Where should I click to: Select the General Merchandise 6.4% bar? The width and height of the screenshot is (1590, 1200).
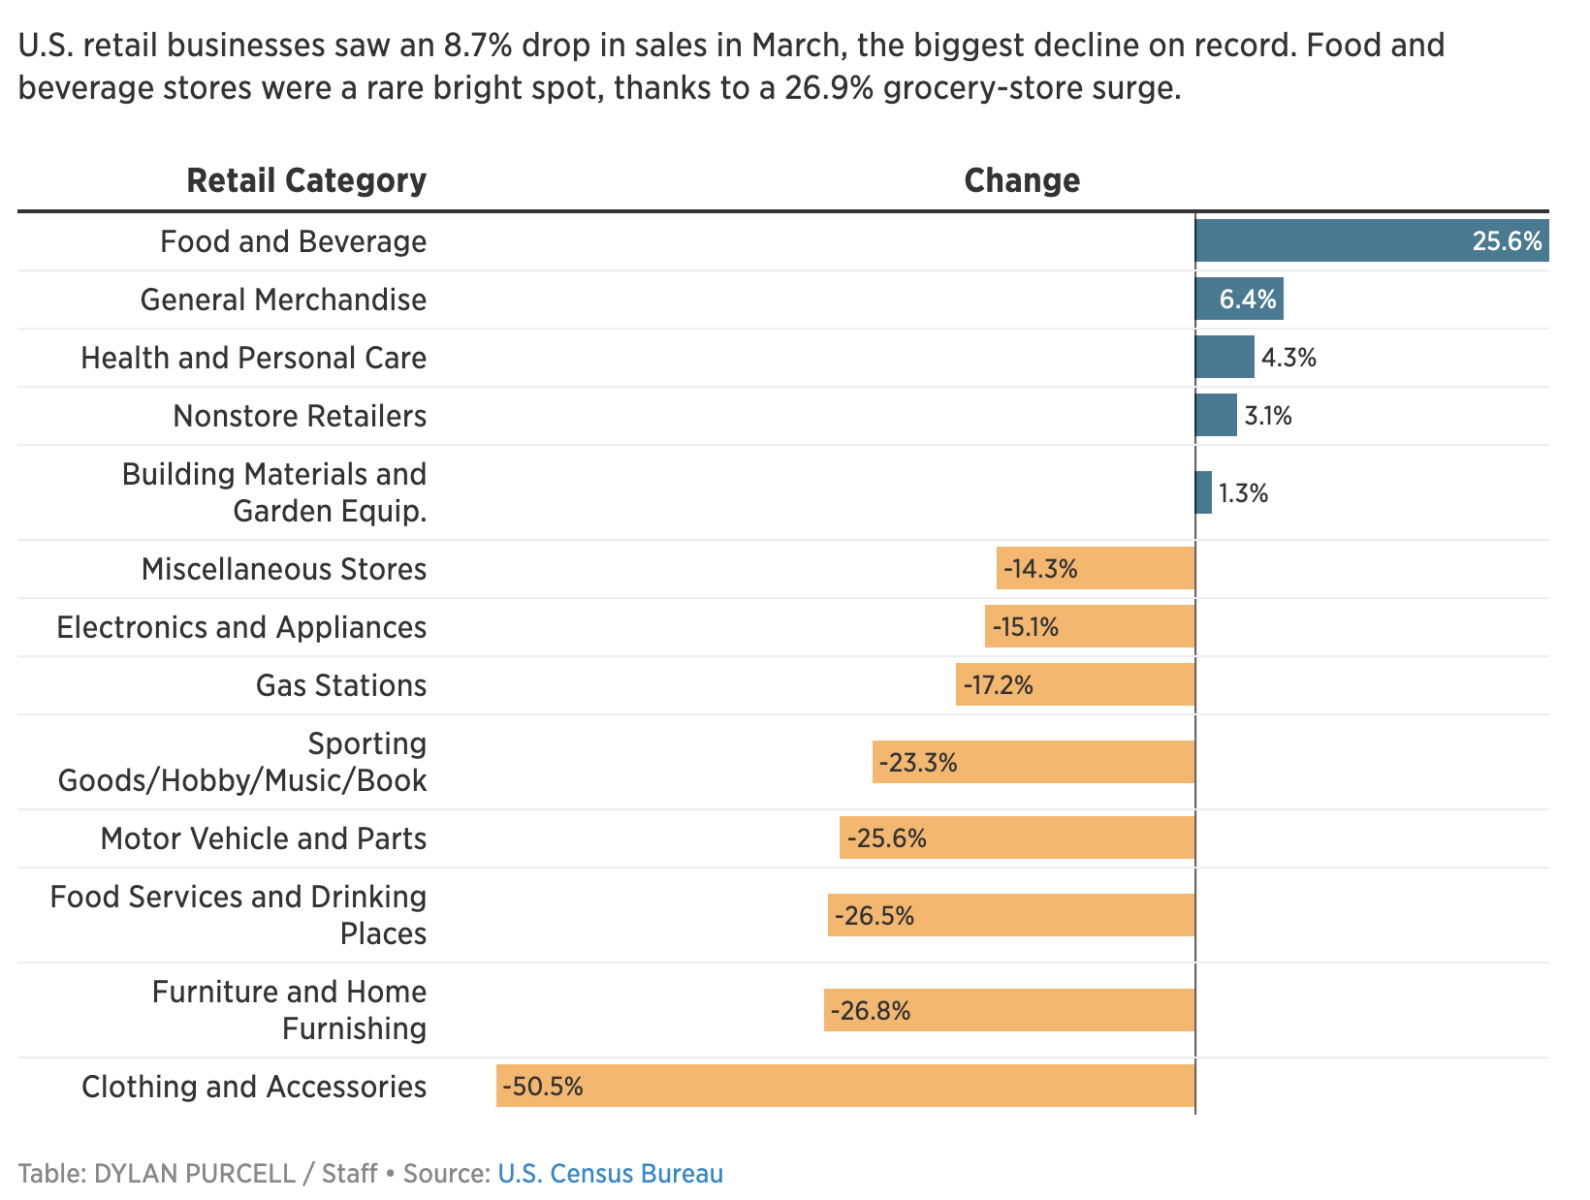tap(1238, 299)
